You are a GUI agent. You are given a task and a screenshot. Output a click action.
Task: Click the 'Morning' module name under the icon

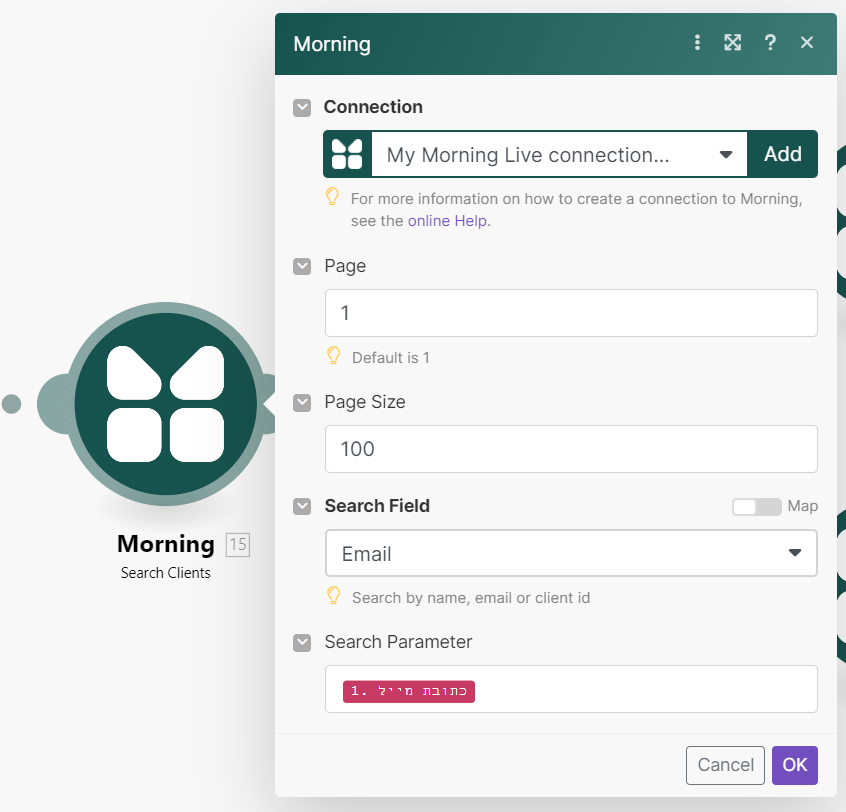coord(166,544)
